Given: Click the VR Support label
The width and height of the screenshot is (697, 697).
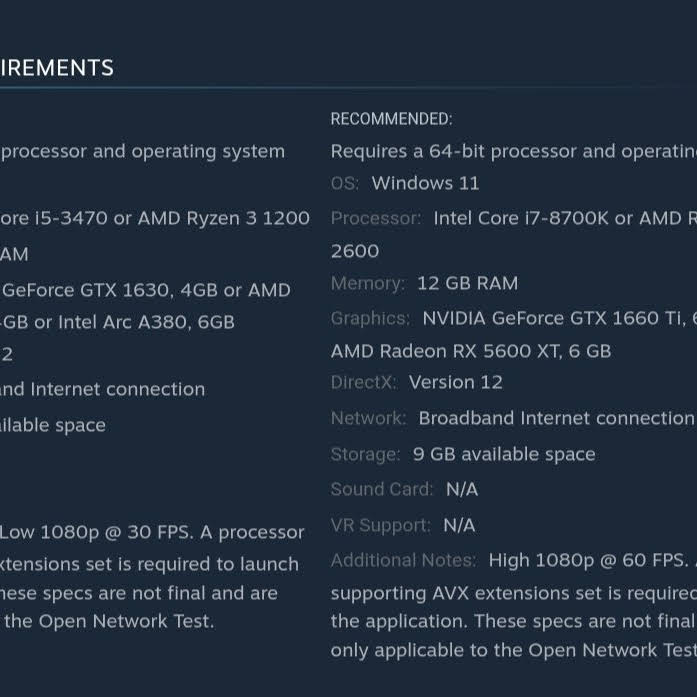Looking at the screenshot, I should click(x=381, y=525).
